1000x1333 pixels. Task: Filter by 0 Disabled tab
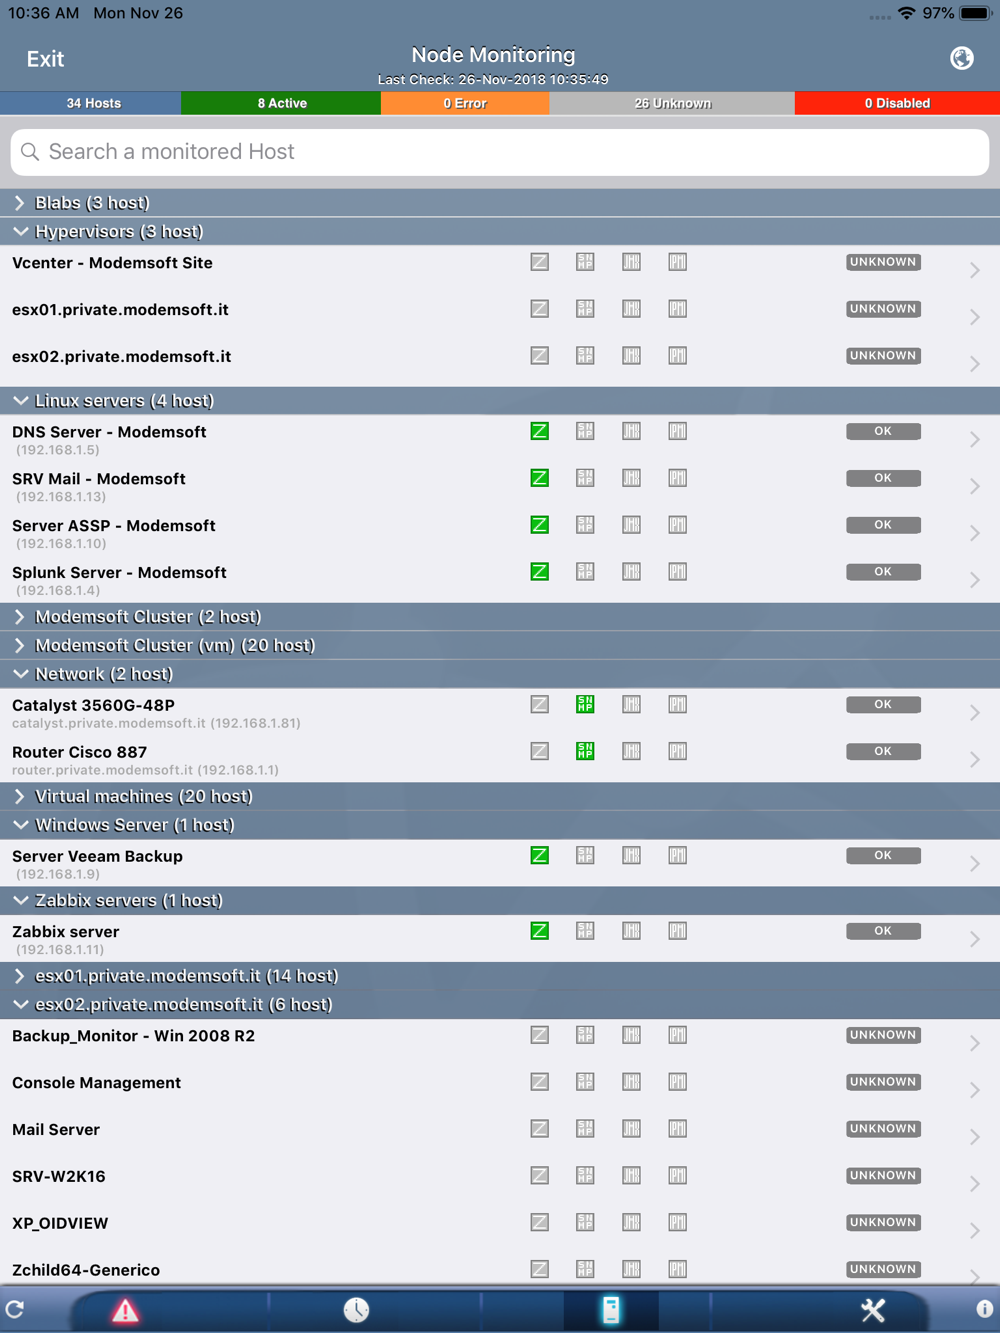click(897, 103)
